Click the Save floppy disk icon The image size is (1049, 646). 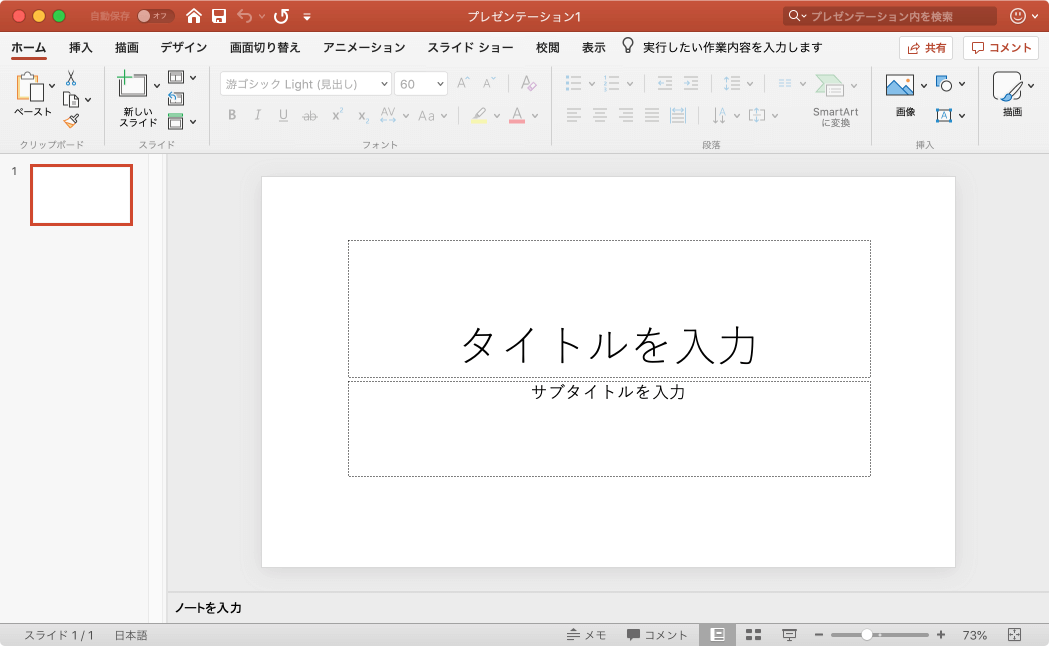pyautogui.click(x=219, y=16)
